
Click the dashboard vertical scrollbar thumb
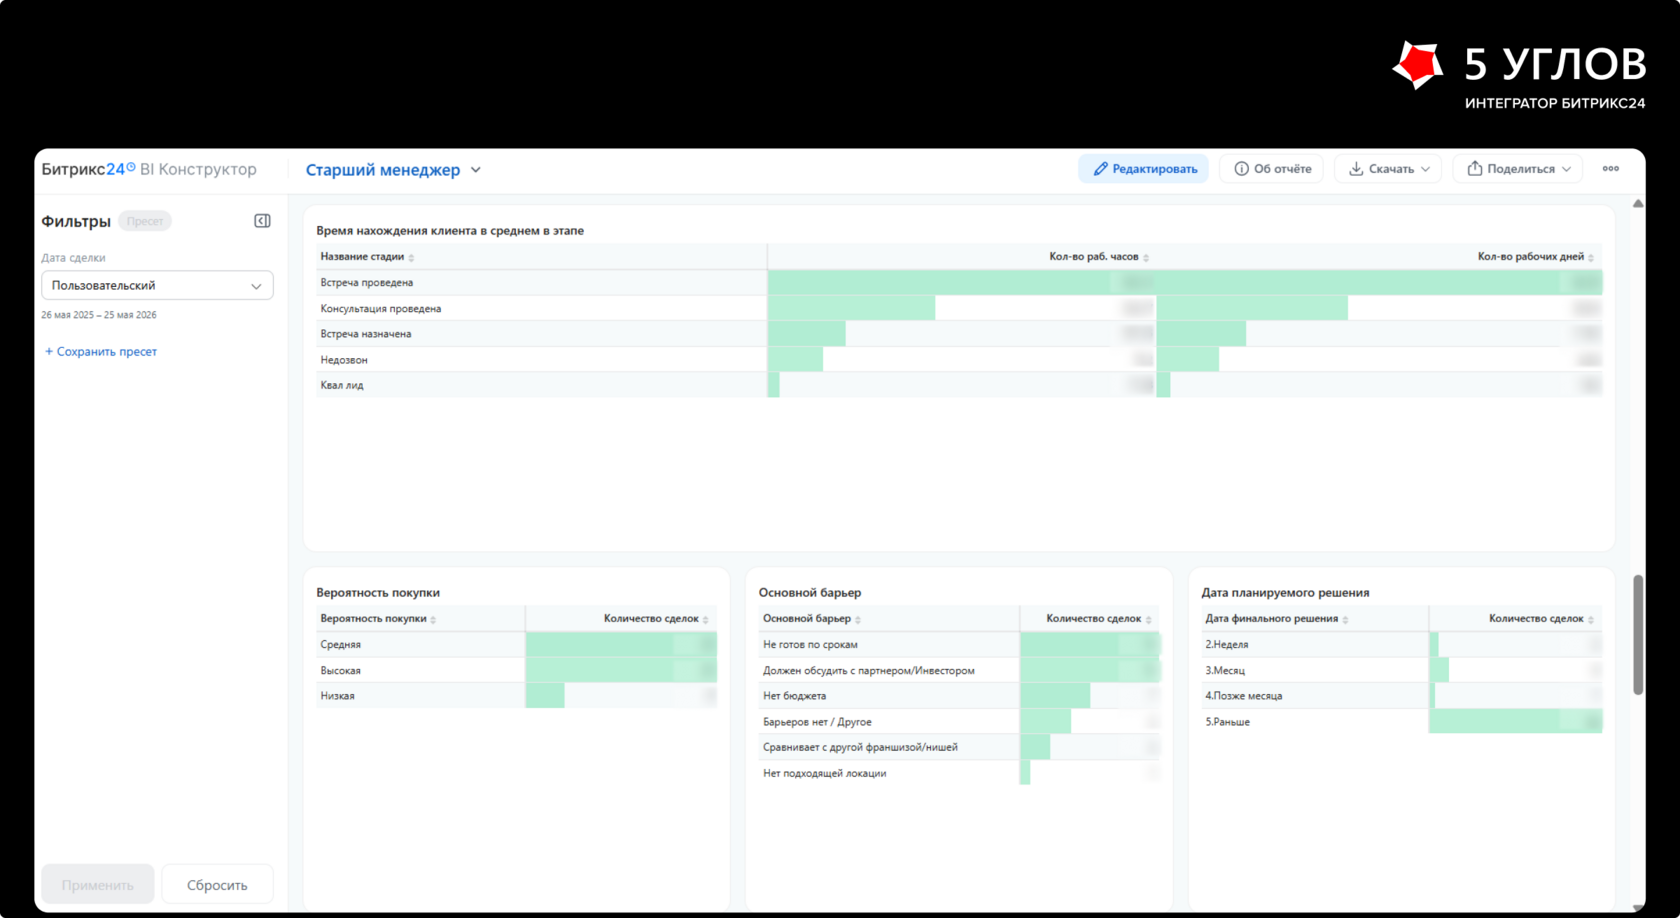pos(1638,634)
